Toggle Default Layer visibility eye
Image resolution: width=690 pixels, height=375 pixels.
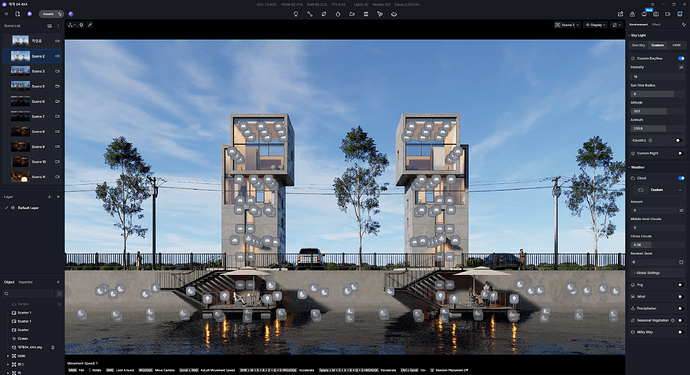(x=13, y=208)
